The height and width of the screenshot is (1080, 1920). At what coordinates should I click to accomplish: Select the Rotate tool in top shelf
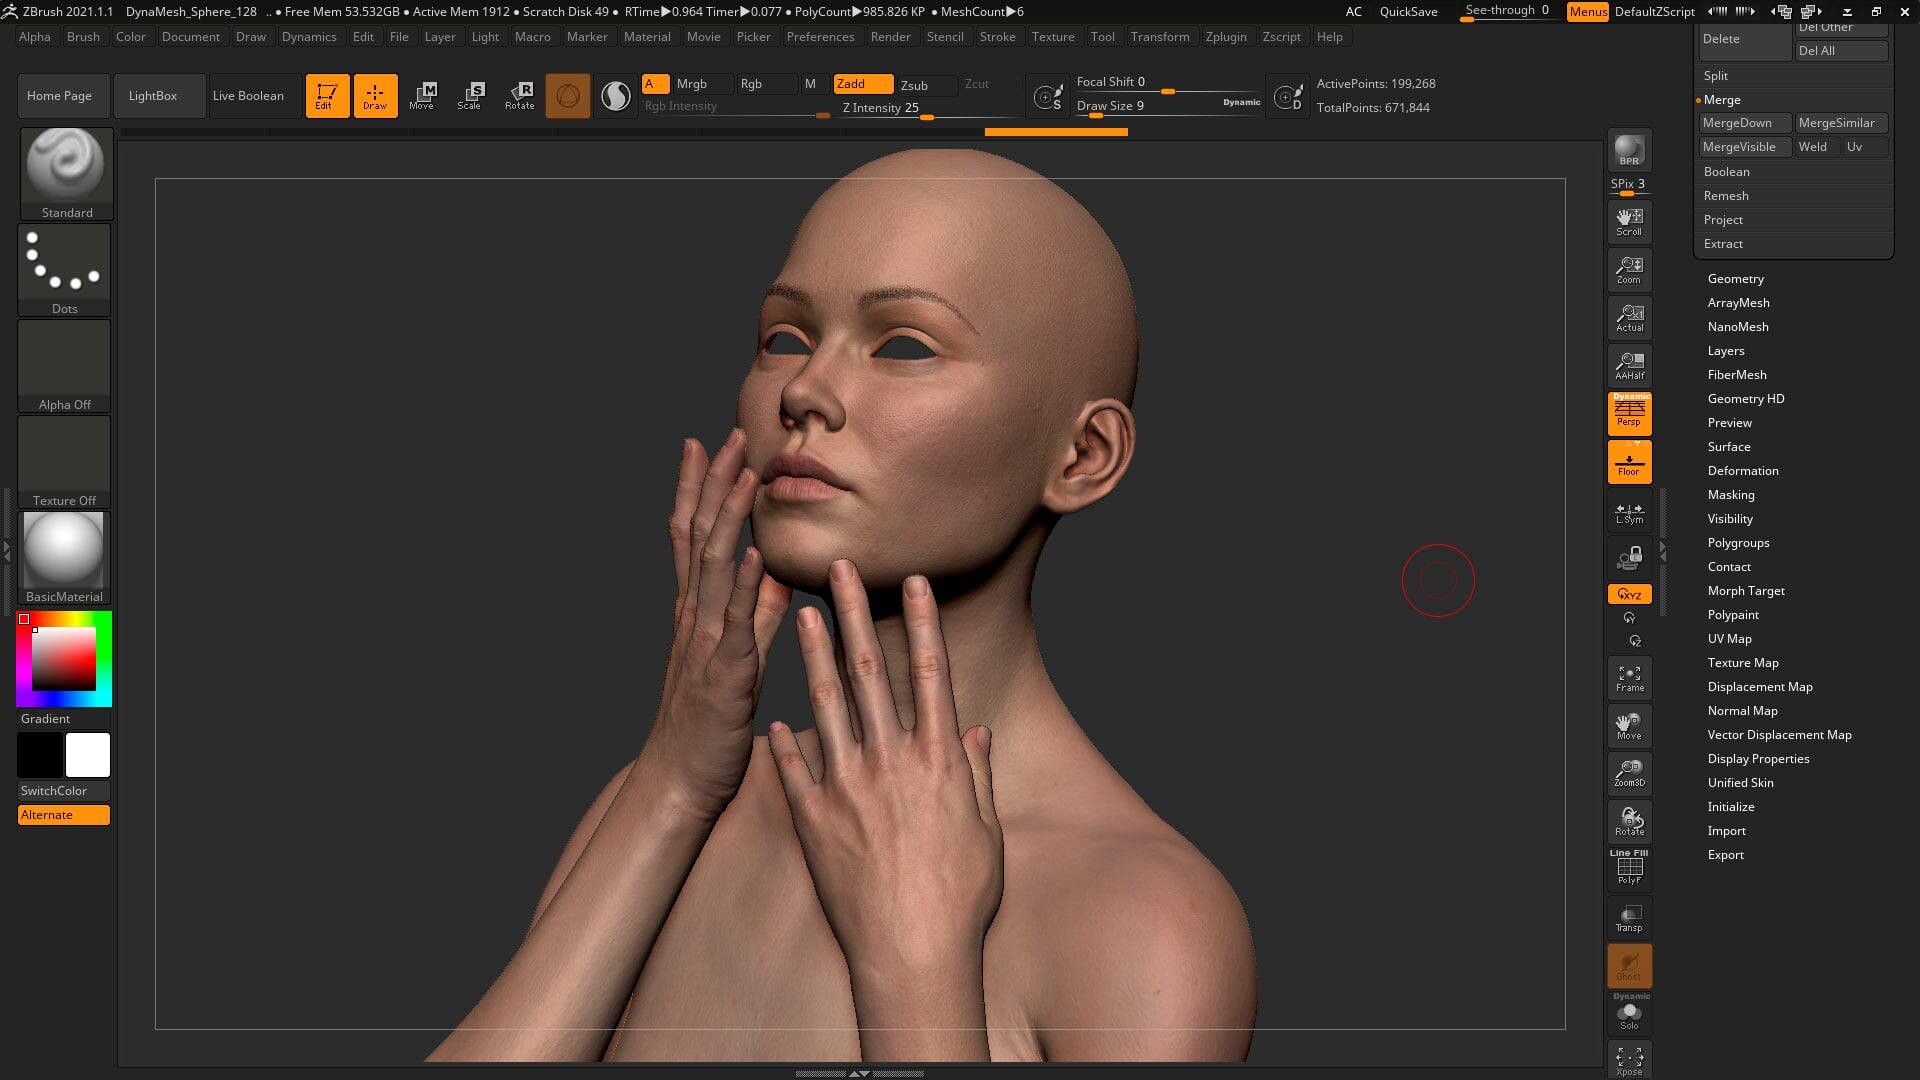[519, 96]
